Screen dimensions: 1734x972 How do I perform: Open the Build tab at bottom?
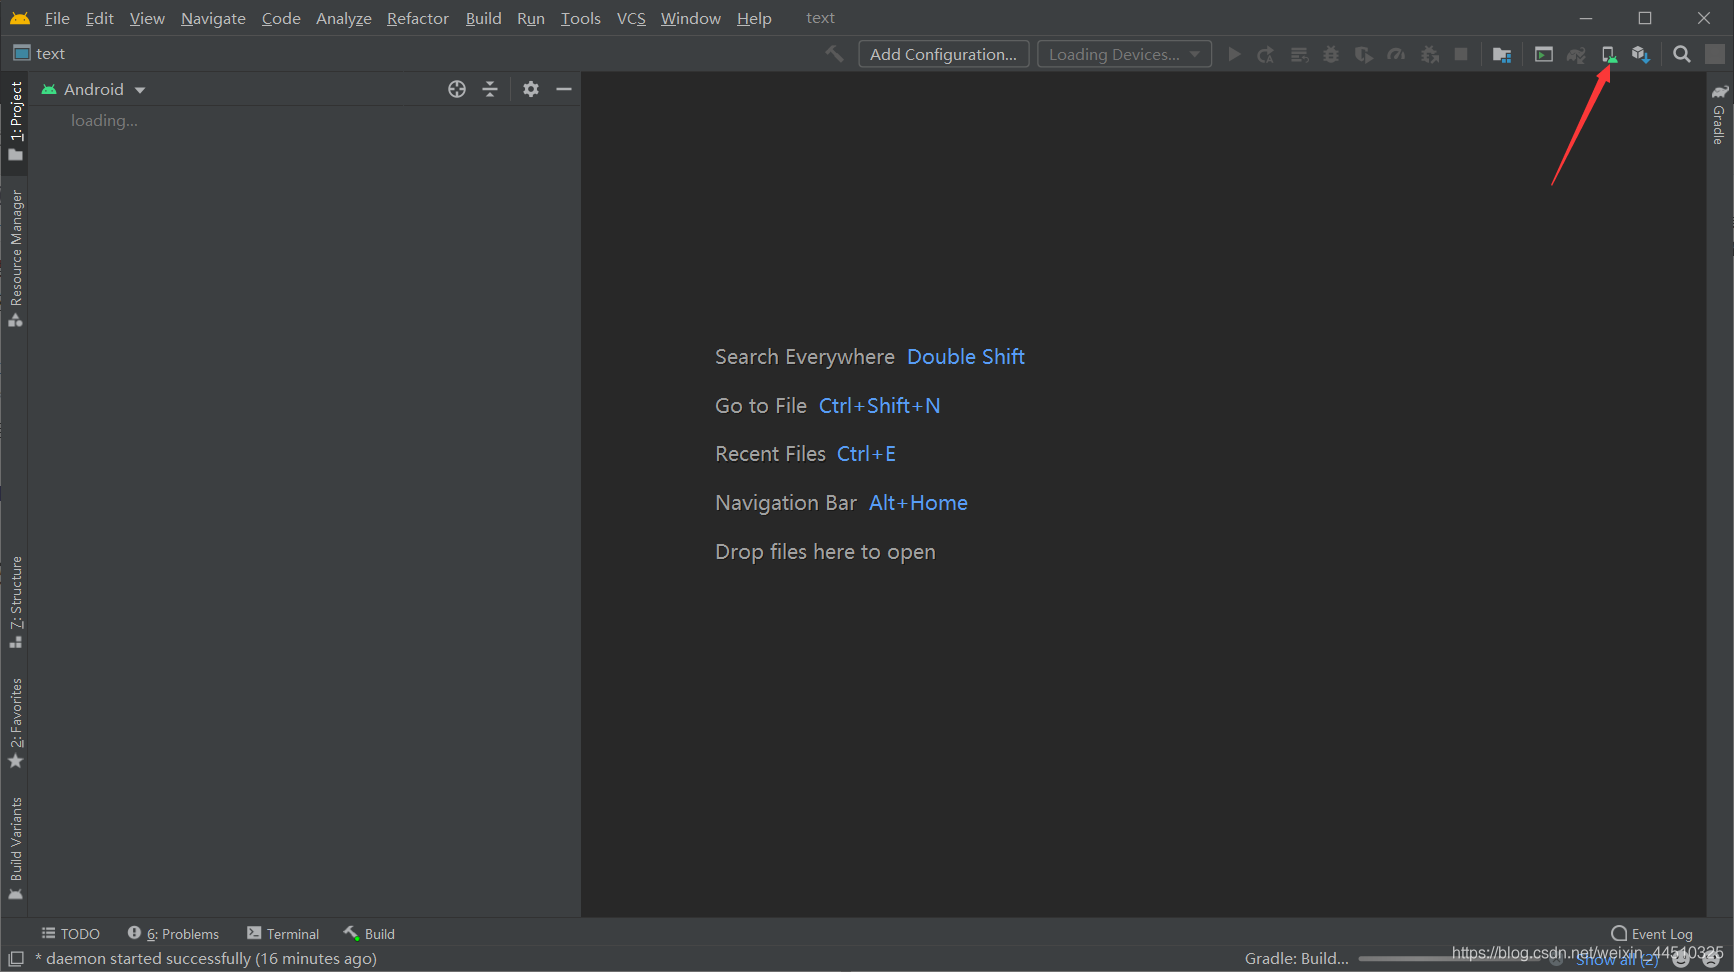click(x=369, y=933)
